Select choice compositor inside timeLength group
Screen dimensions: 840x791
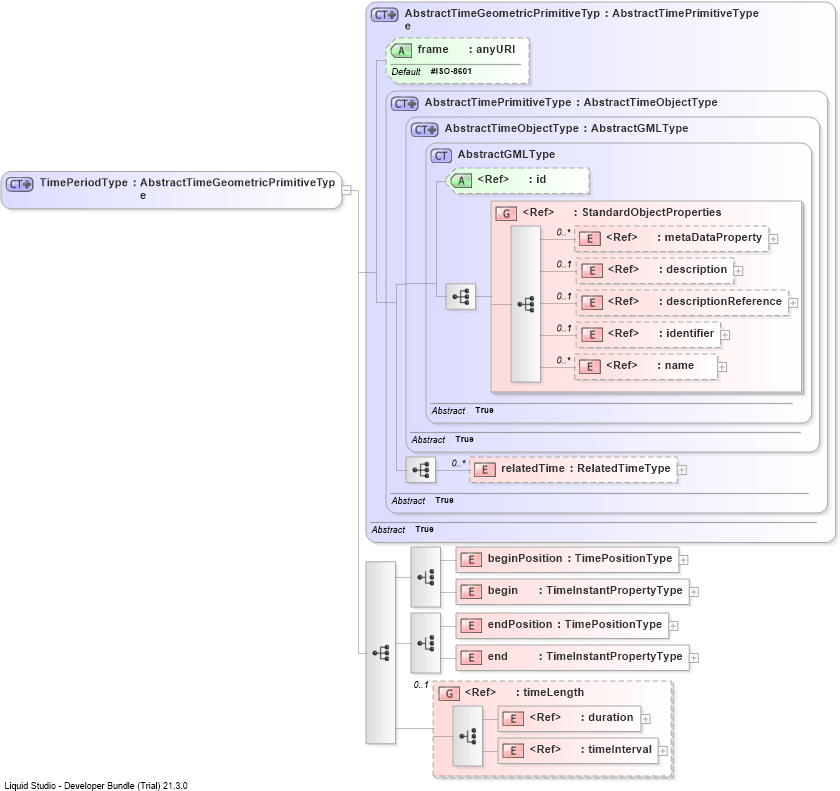pyautogui.click(x=468, y=736)
